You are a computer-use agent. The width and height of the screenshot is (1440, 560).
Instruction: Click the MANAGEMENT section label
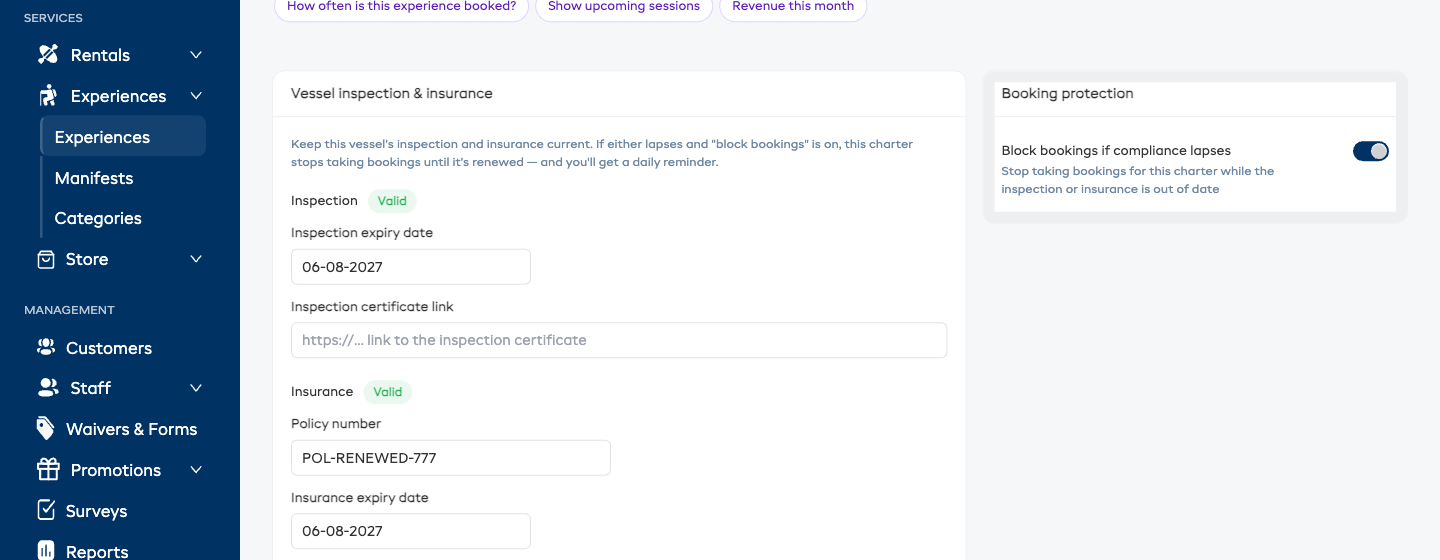click(69, 310)
